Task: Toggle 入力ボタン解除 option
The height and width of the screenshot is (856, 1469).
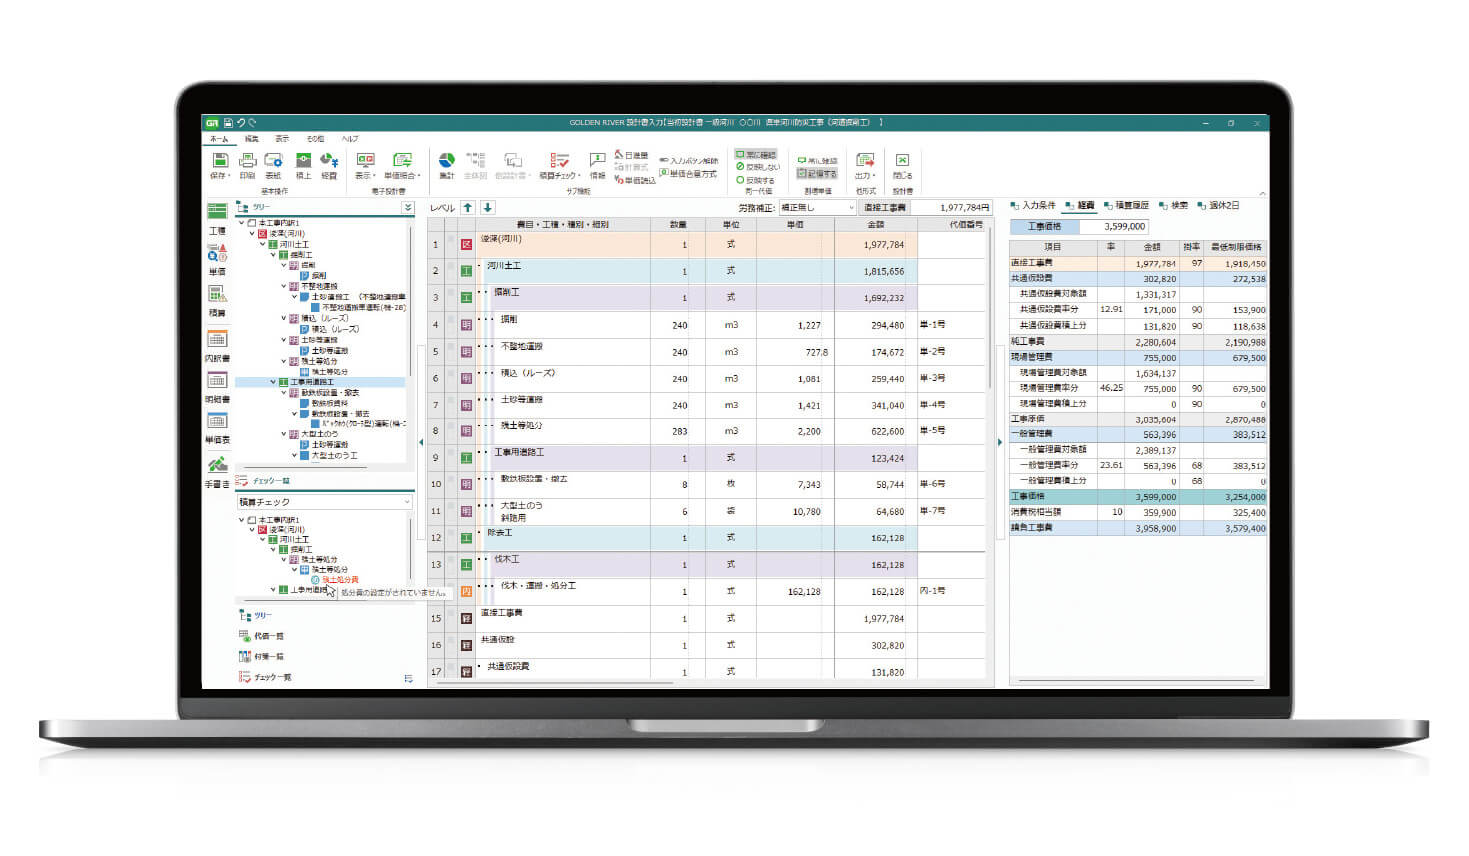Action: point(688,160)
